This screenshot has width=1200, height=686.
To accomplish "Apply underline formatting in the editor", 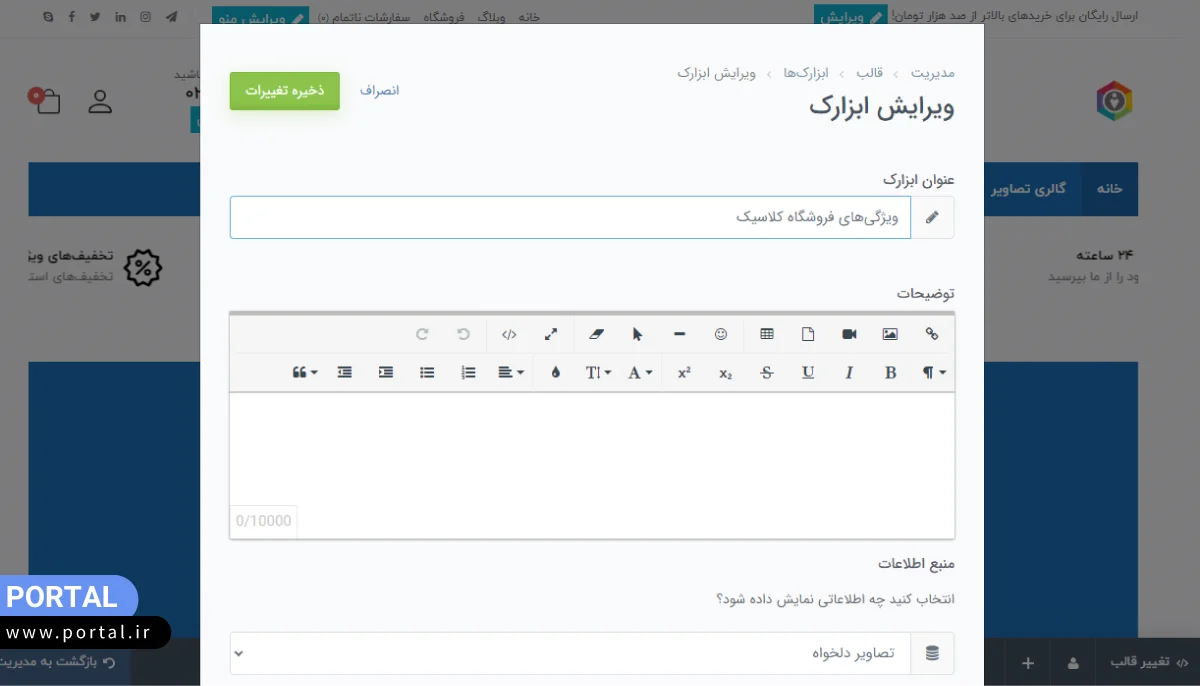I will pos(808,371).
